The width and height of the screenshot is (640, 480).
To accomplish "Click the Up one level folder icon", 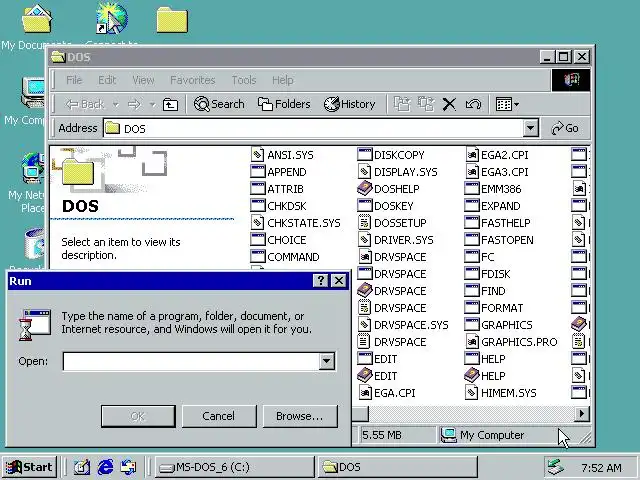I will pos(170,105).
